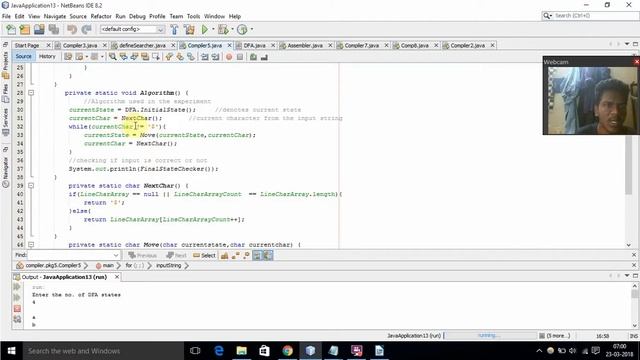Image resolution: width=640 pixels, height=360 pixels.
Task: Toggle Highlight Search icon in editor toolbar
Action: click(x=145, y=57)
